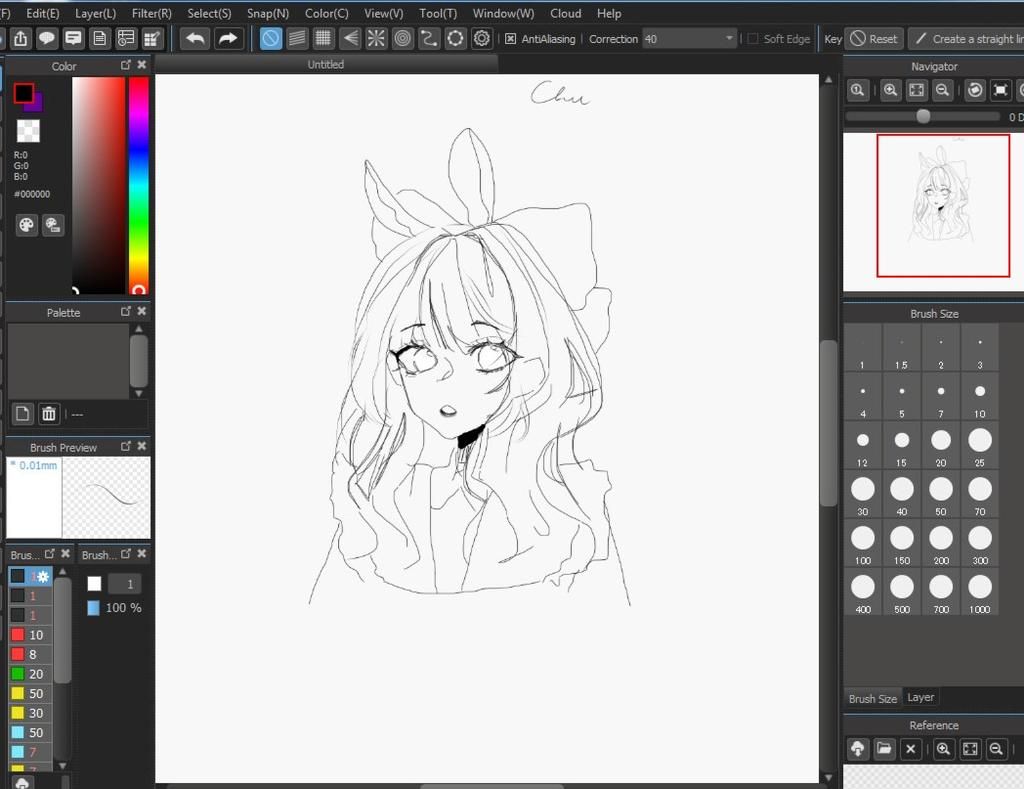1024x789 pixels.
Task: Select the transparent color checker swatch
Action: click(27, 131)
